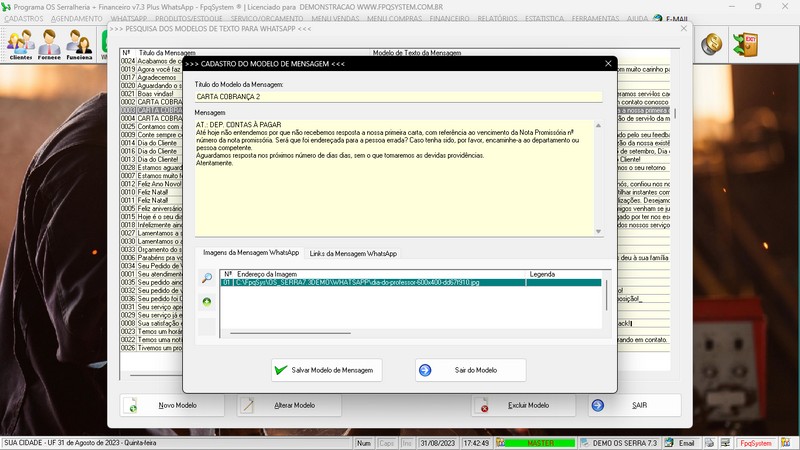Switch to Links da Mensagem WhatsApp tab

point(353,254)
